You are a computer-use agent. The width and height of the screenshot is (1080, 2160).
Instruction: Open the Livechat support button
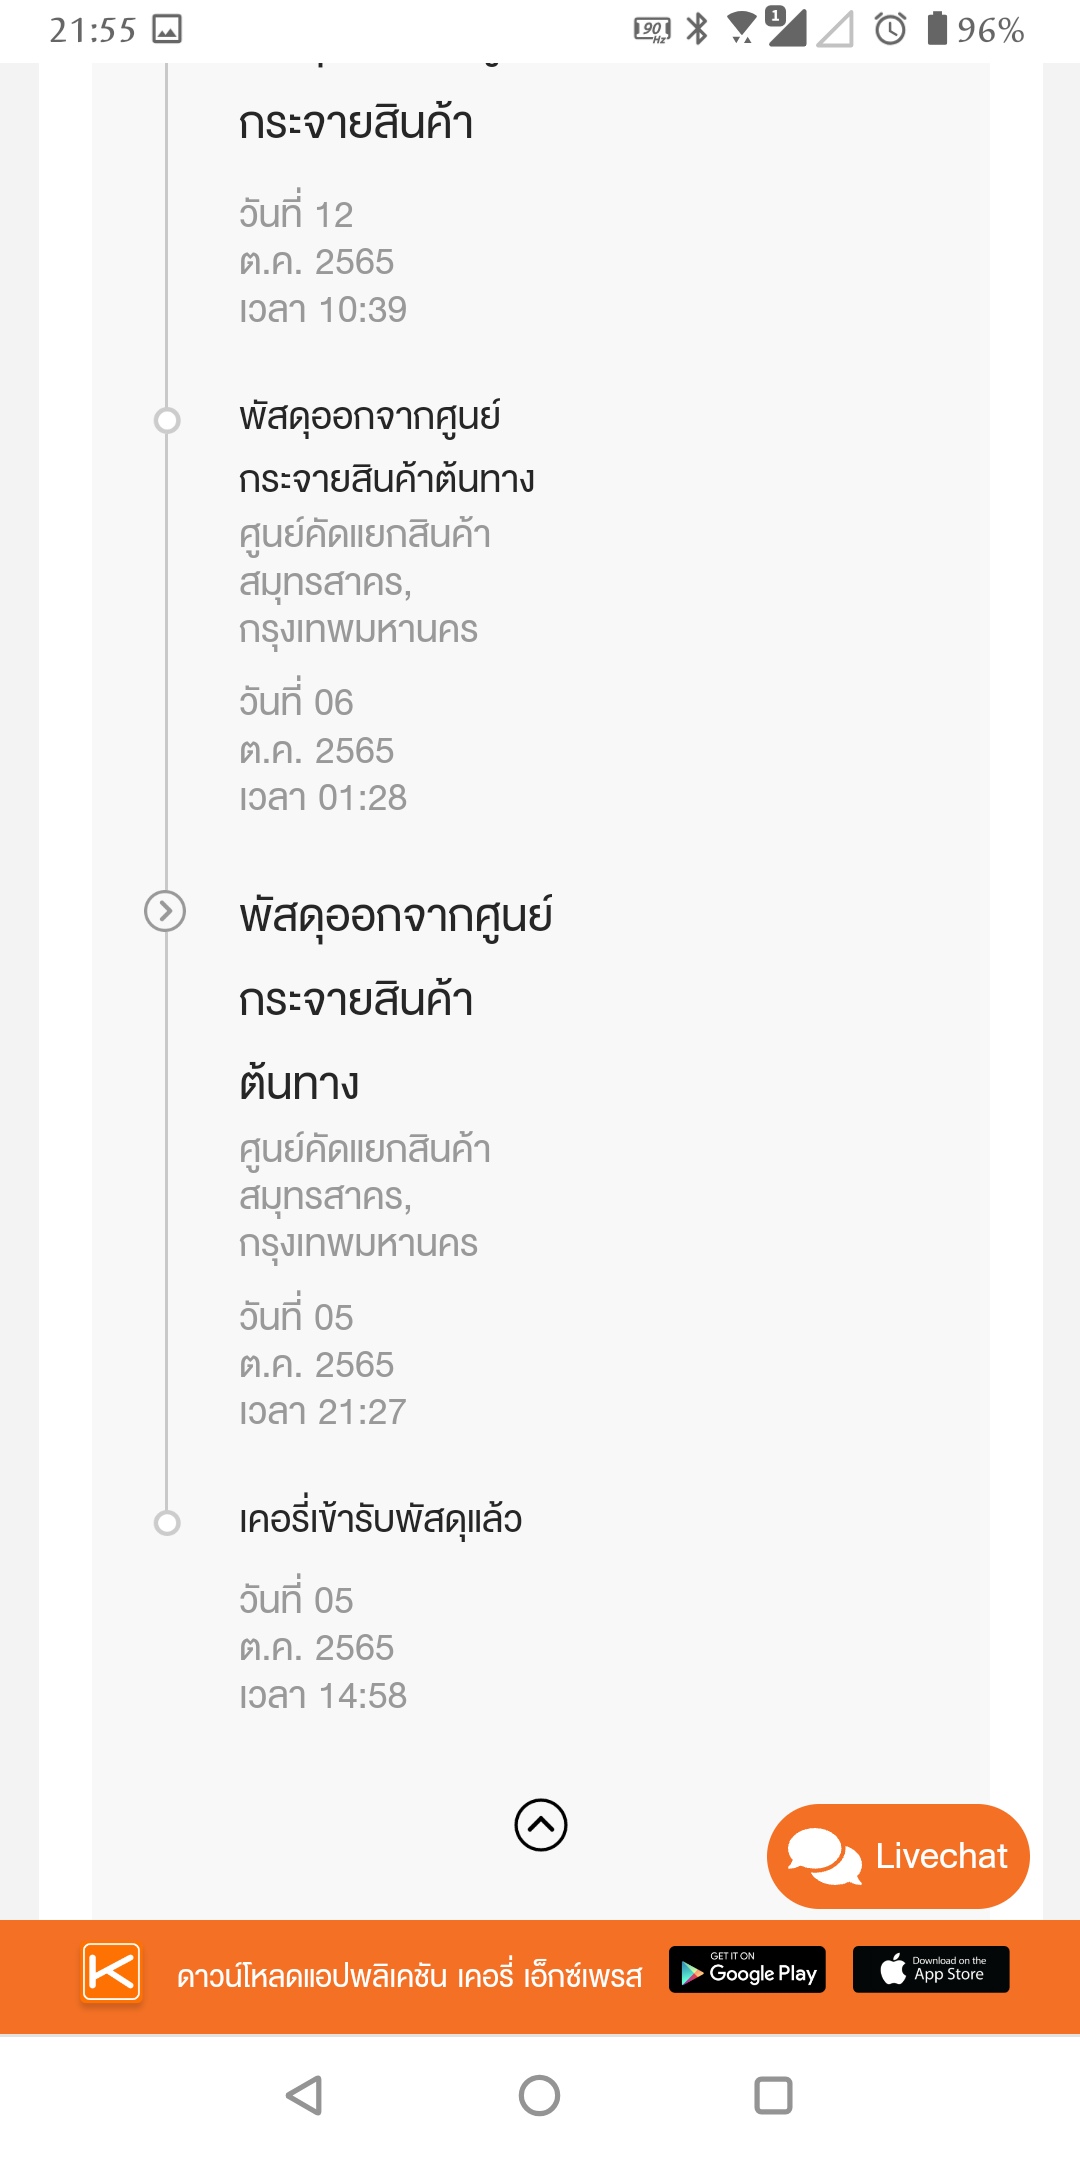(898, 1856)
